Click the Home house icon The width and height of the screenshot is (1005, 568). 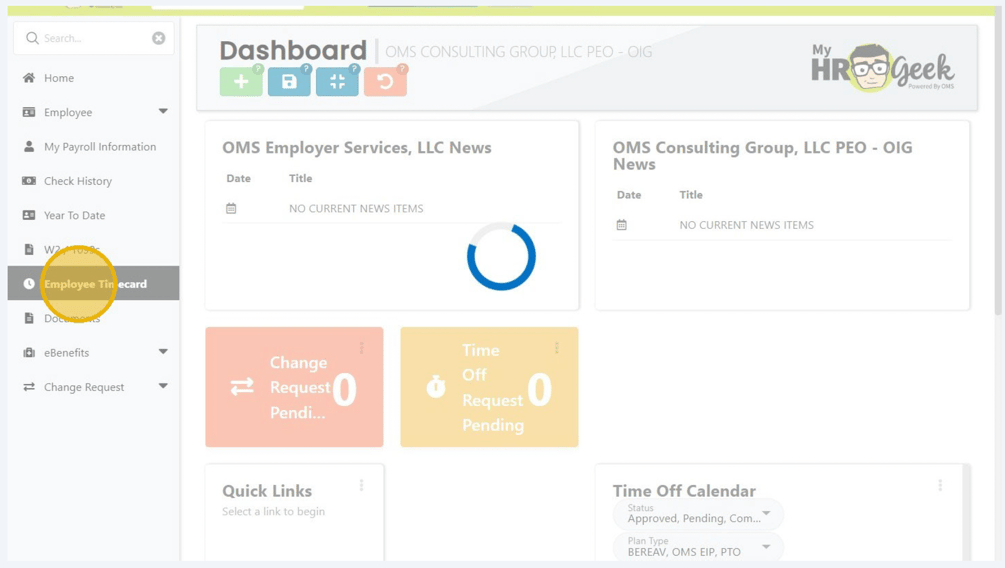pos(29,78)
